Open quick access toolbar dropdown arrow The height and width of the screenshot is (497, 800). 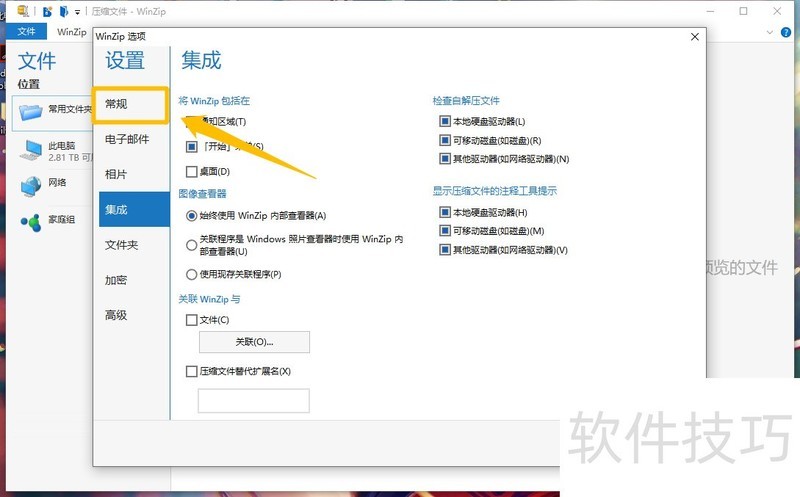78,12
